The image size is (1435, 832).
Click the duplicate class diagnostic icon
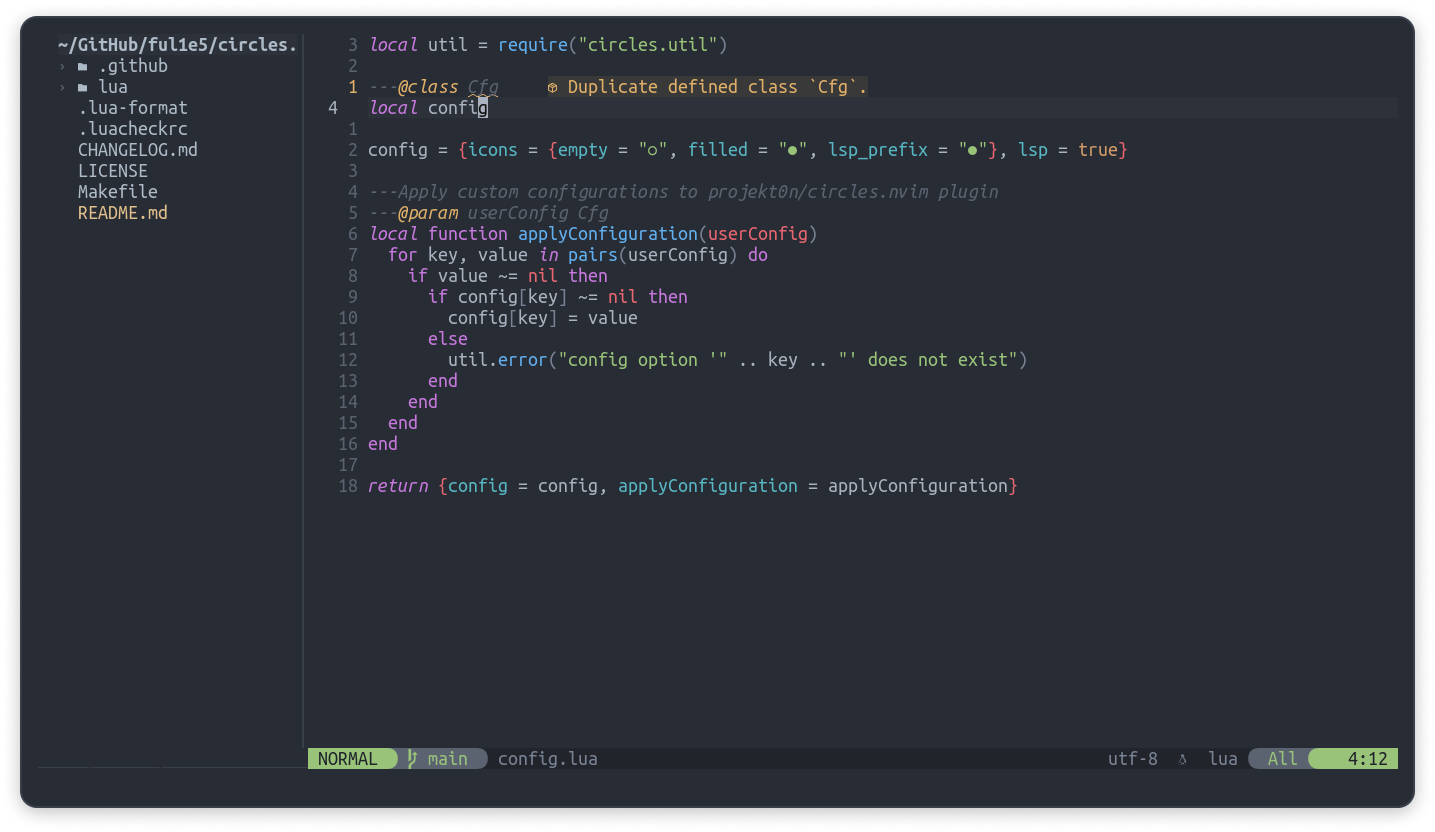(551, 87)
